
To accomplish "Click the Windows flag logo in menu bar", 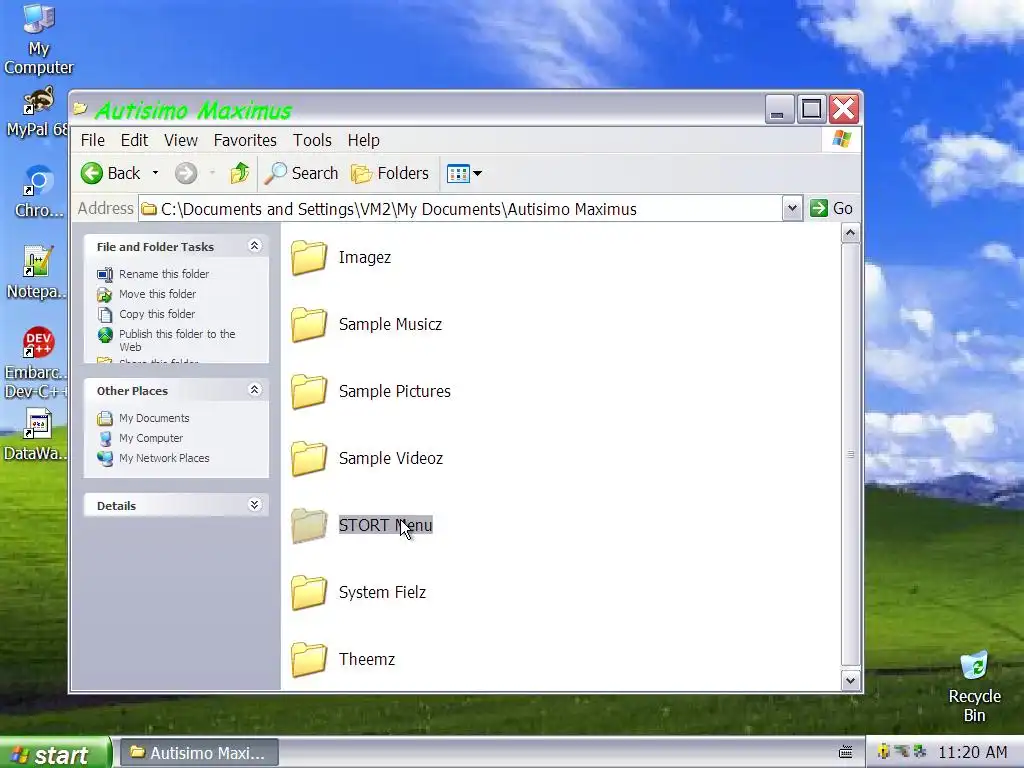I will (842, 139).
